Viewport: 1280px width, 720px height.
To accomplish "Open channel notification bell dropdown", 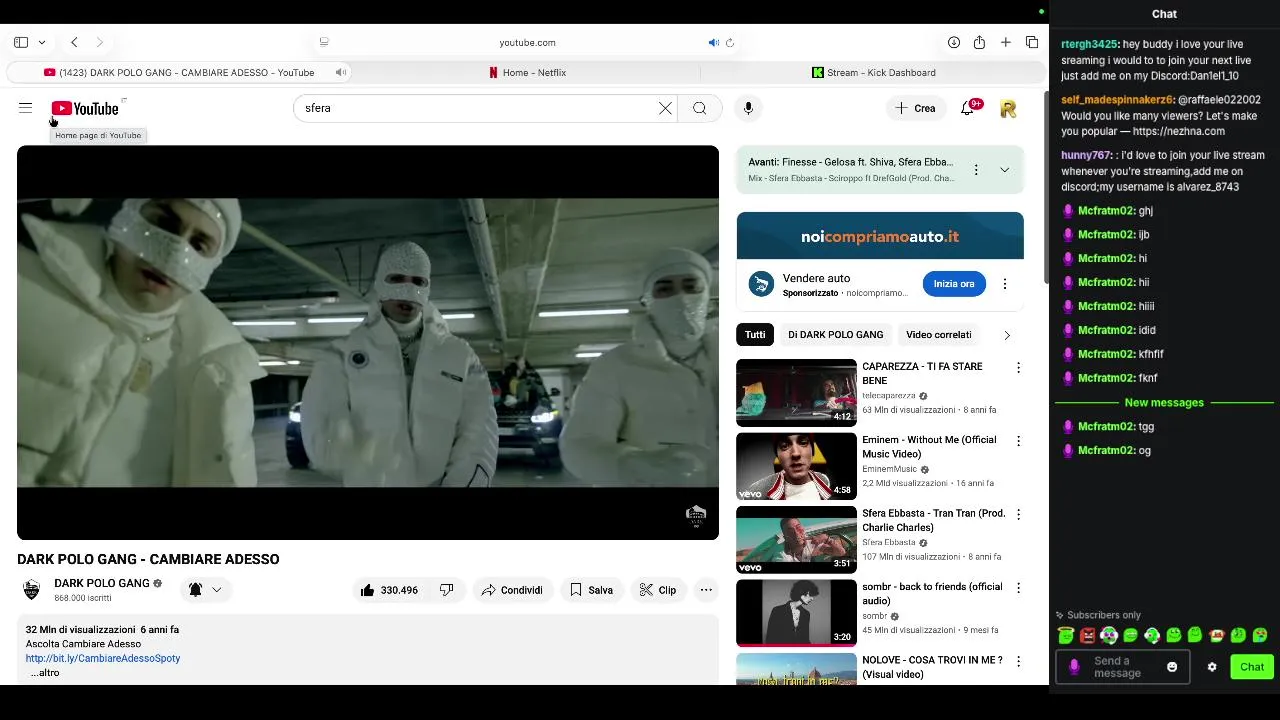I will click(x=205, y=590).
